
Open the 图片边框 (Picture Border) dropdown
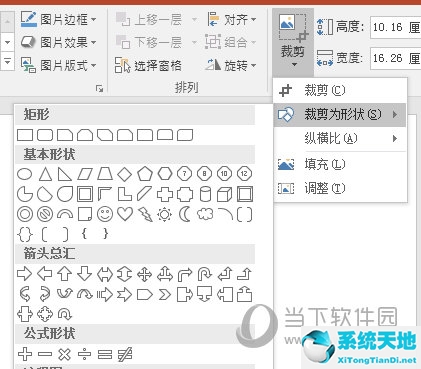pyautogui.click(x=59, y=19)
